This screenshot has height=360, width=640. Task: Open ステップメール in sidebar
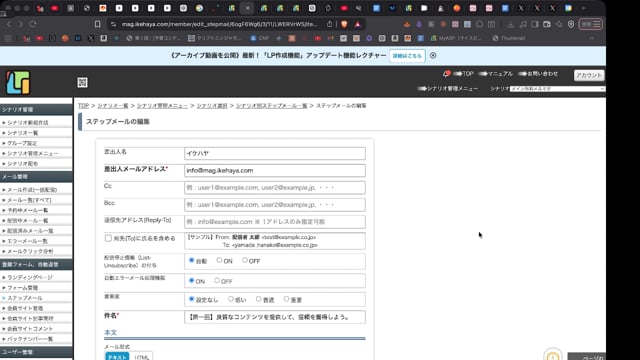[24, 298]
